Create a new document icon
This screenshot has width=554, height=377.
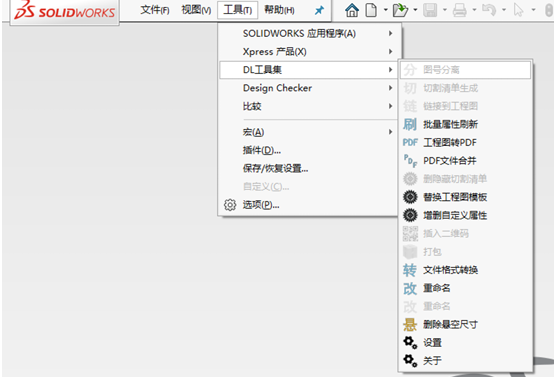371,10
